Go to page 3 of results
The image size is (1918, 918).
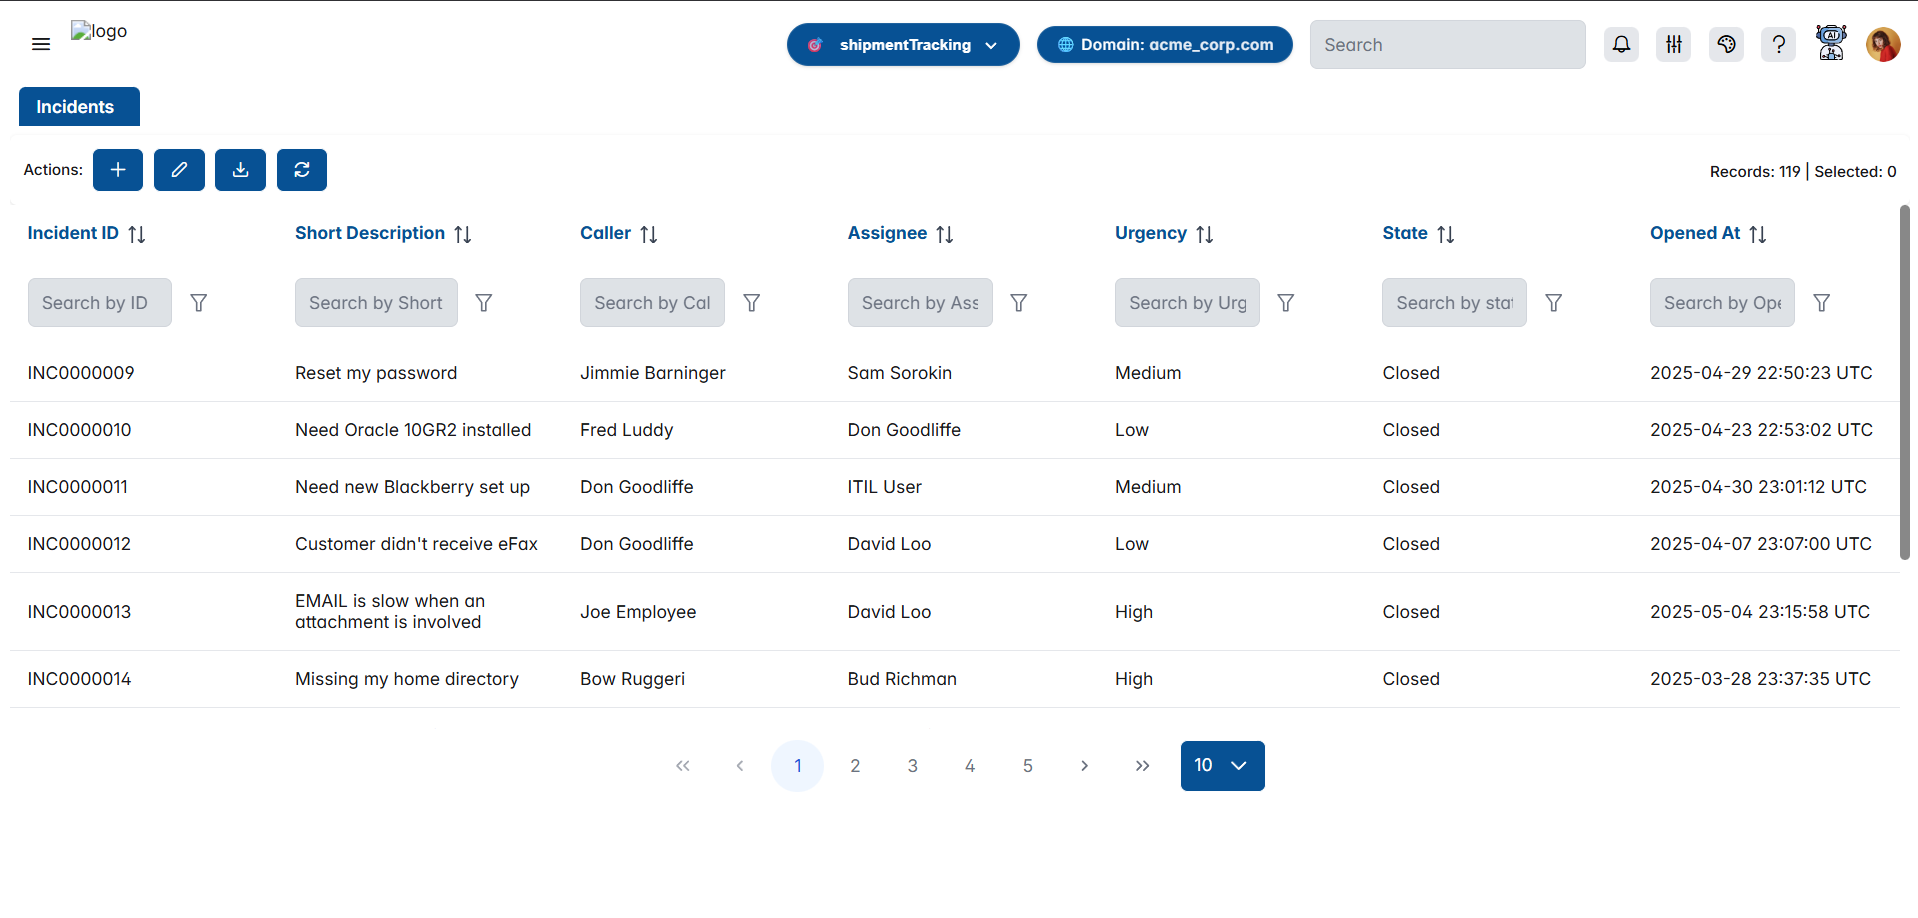pos(911,765)
